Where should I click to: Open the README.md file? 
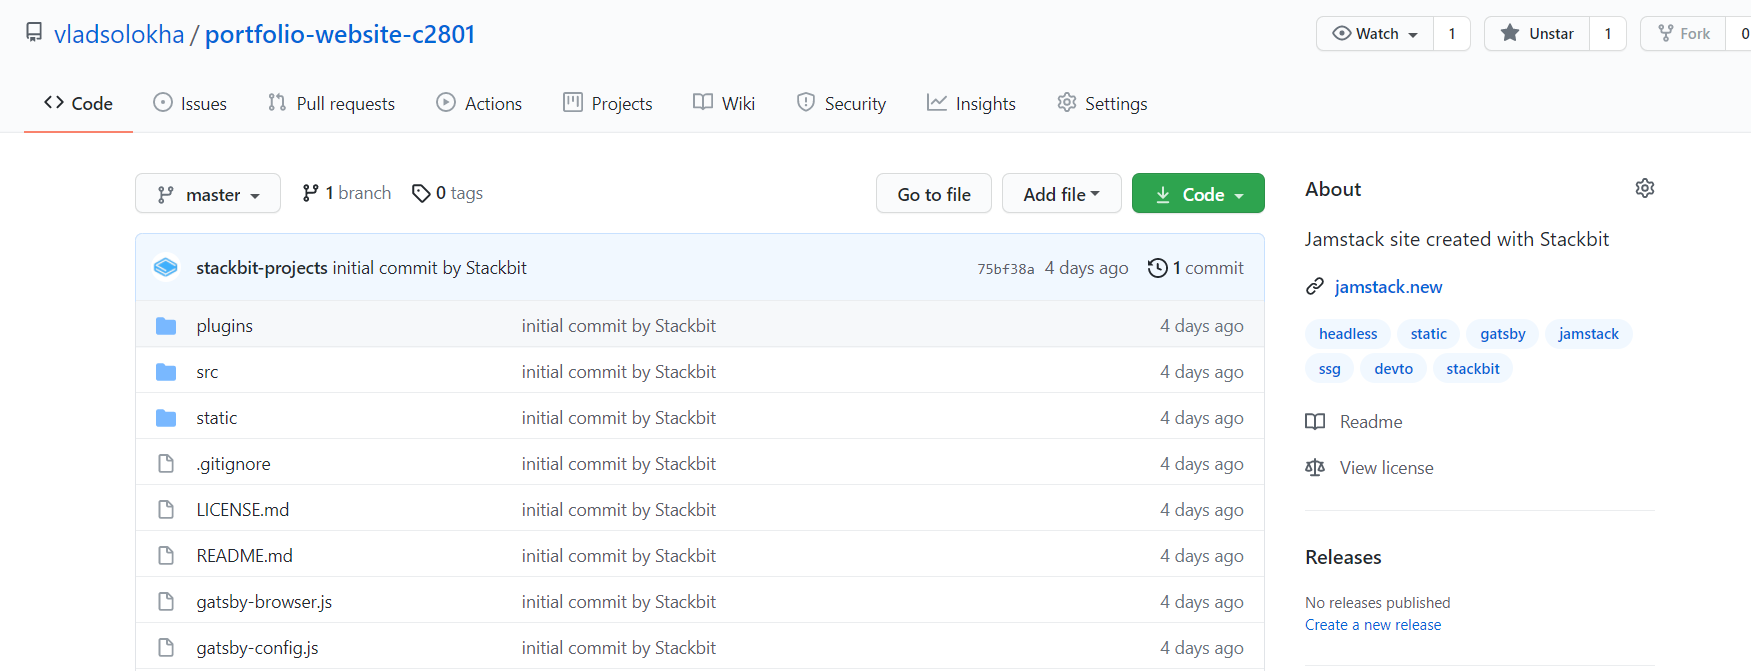245,556
